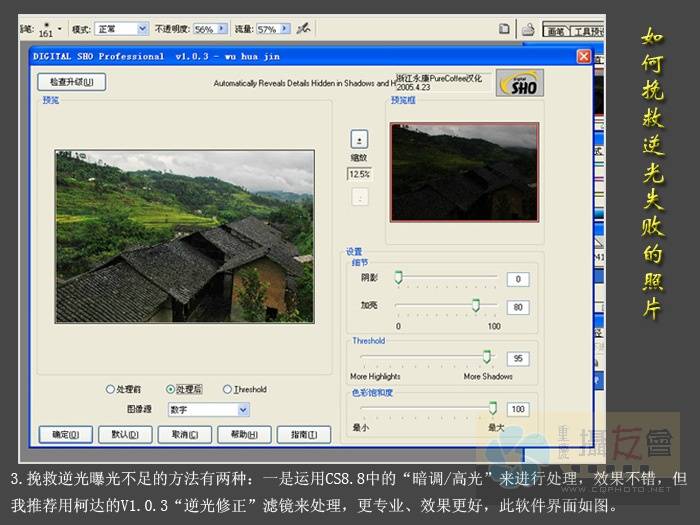700x525 pixels.
Task: Click the 12.5% zoom value field
Action: tap(359, 174)
